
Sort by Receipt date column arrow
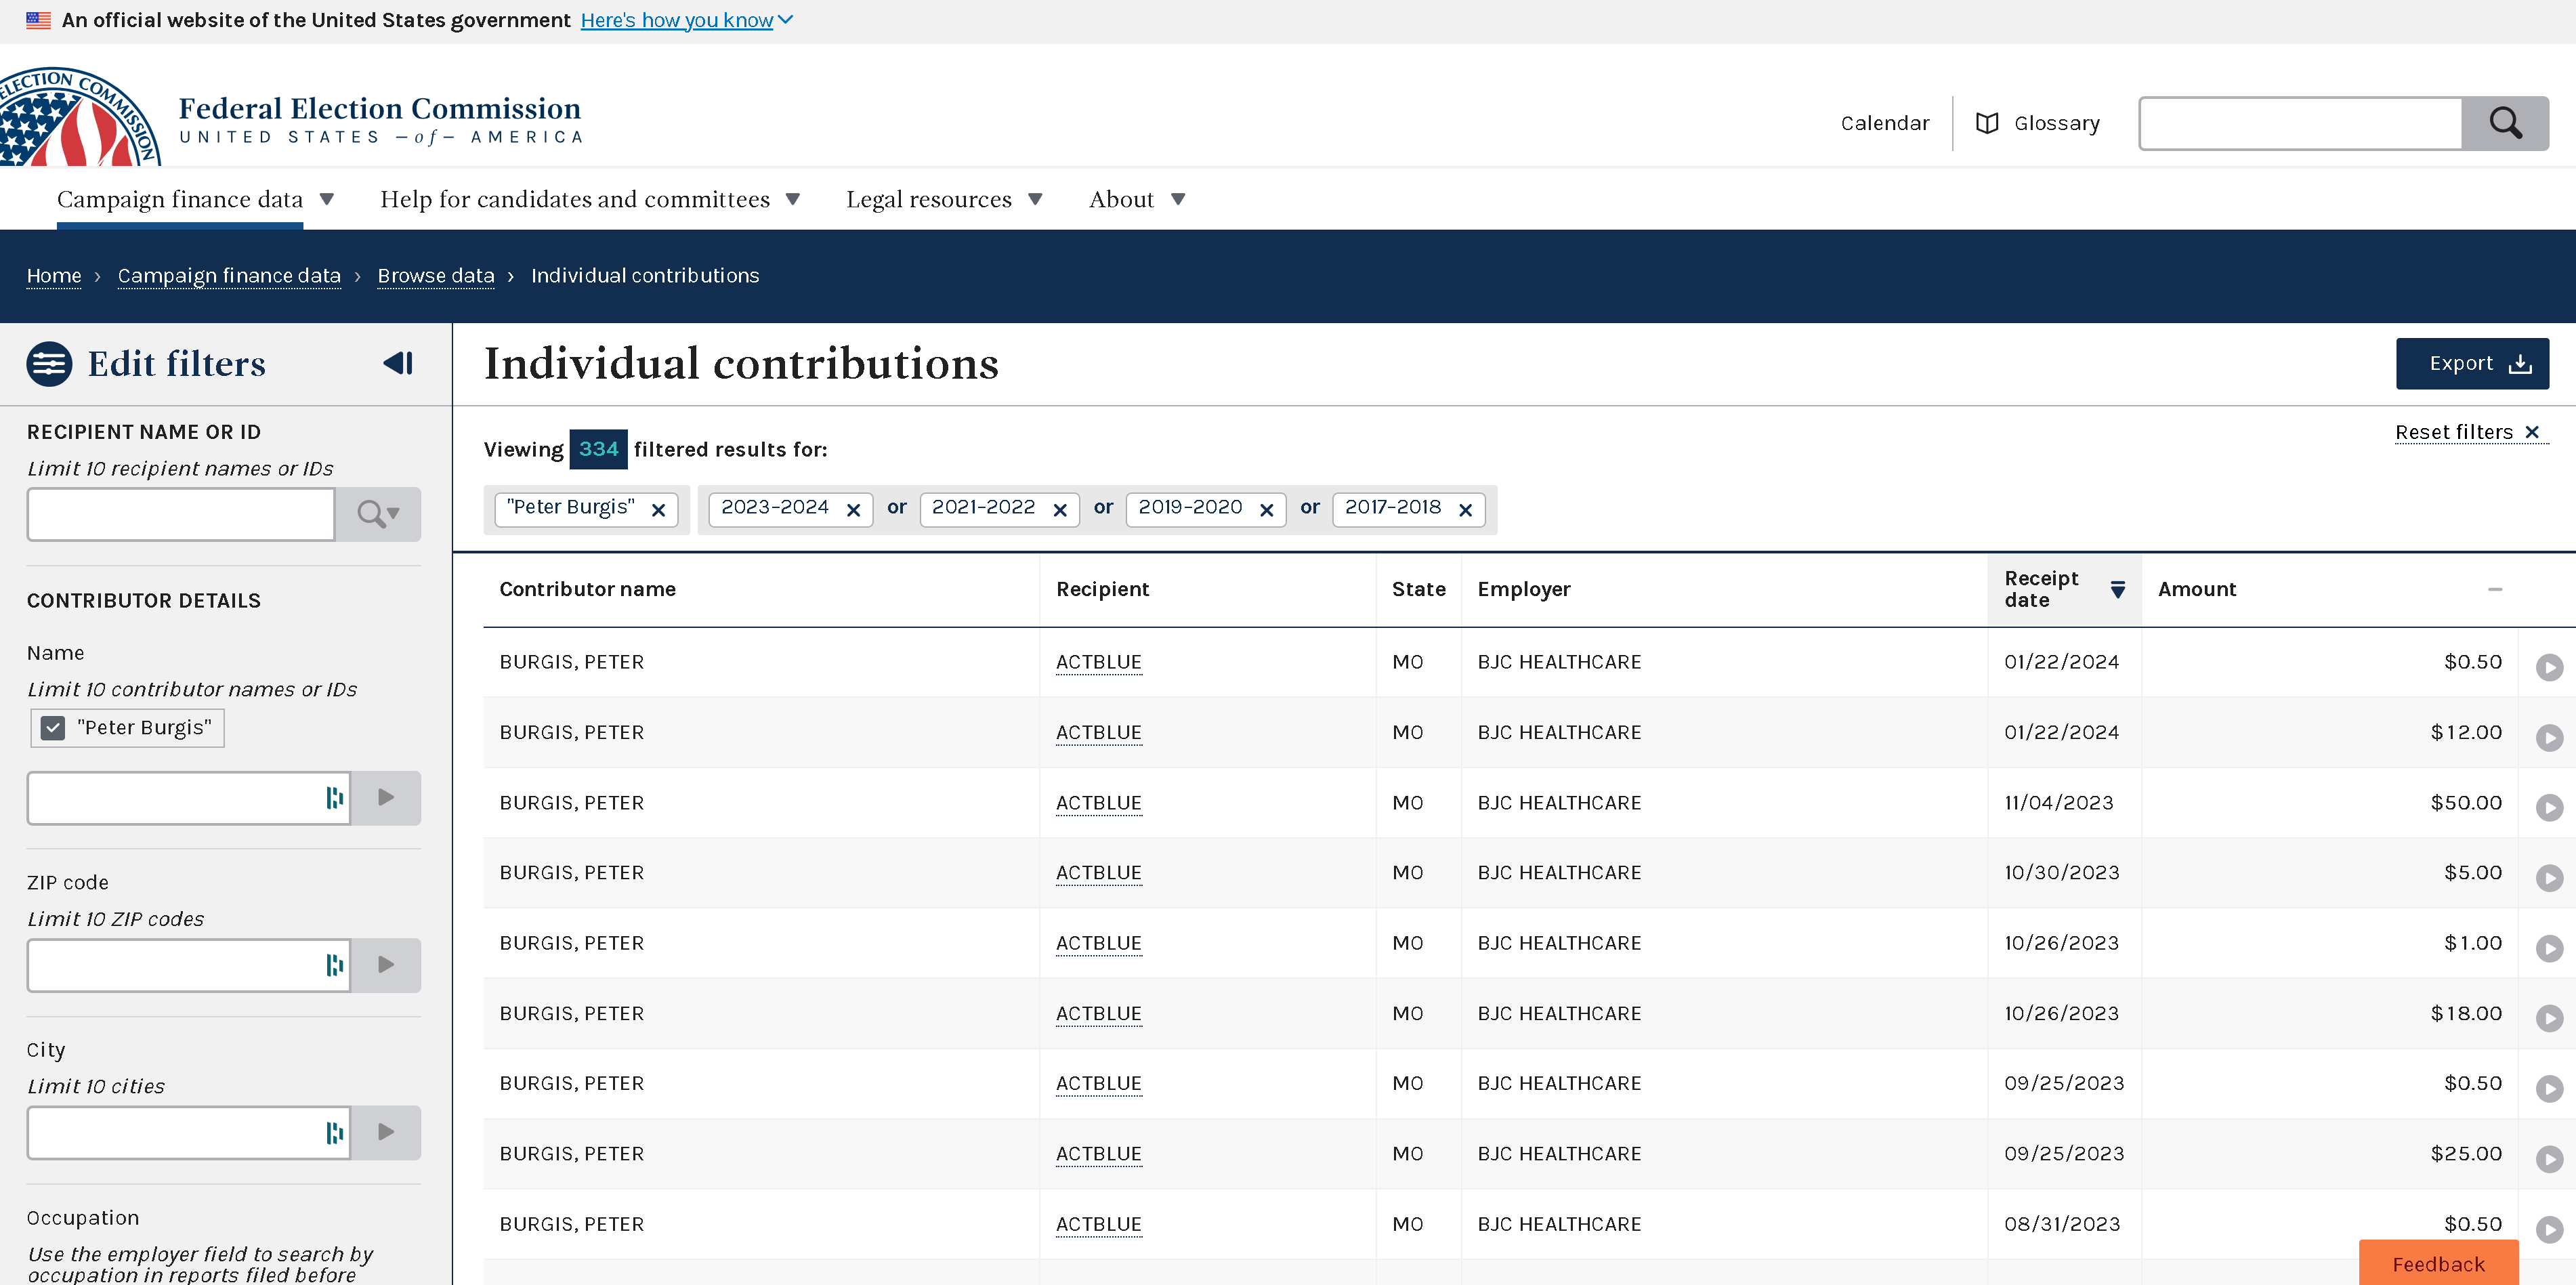[x=2117, y=589]
